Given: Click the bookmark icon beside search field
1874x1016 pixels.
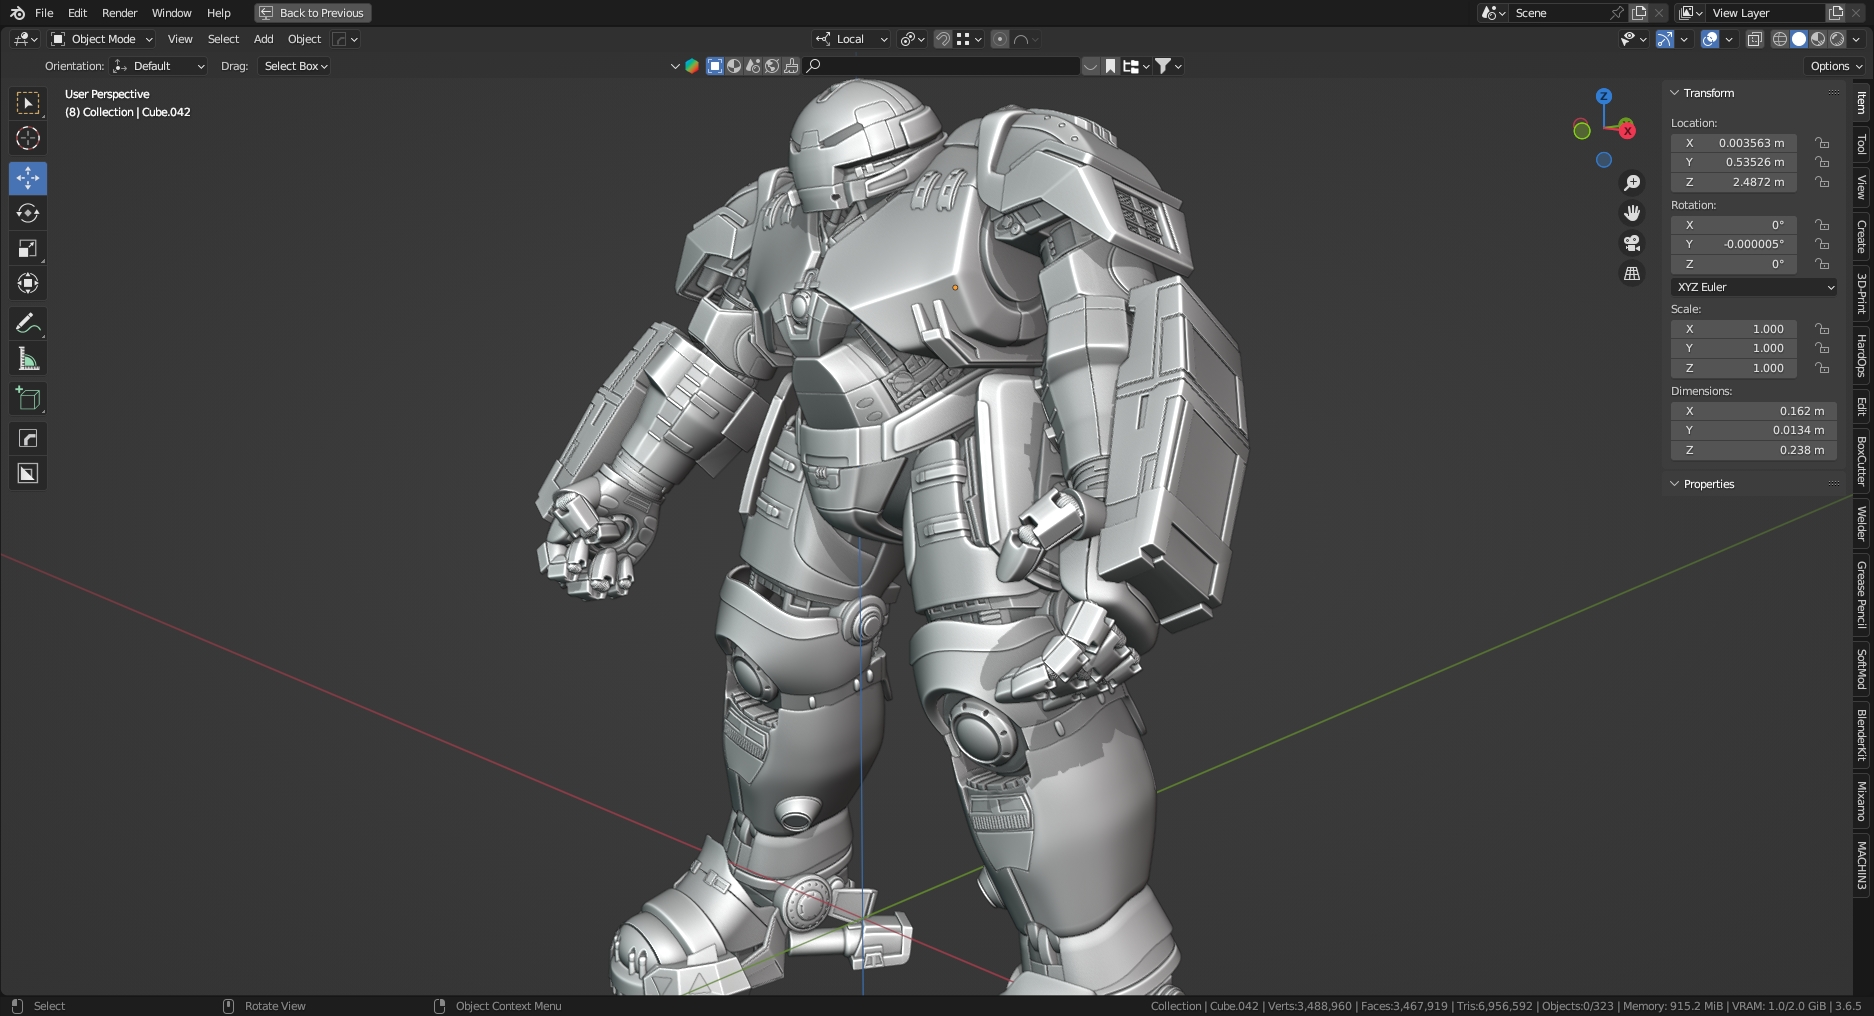Looking at the screenshot, I should [x=1111, y=66].
